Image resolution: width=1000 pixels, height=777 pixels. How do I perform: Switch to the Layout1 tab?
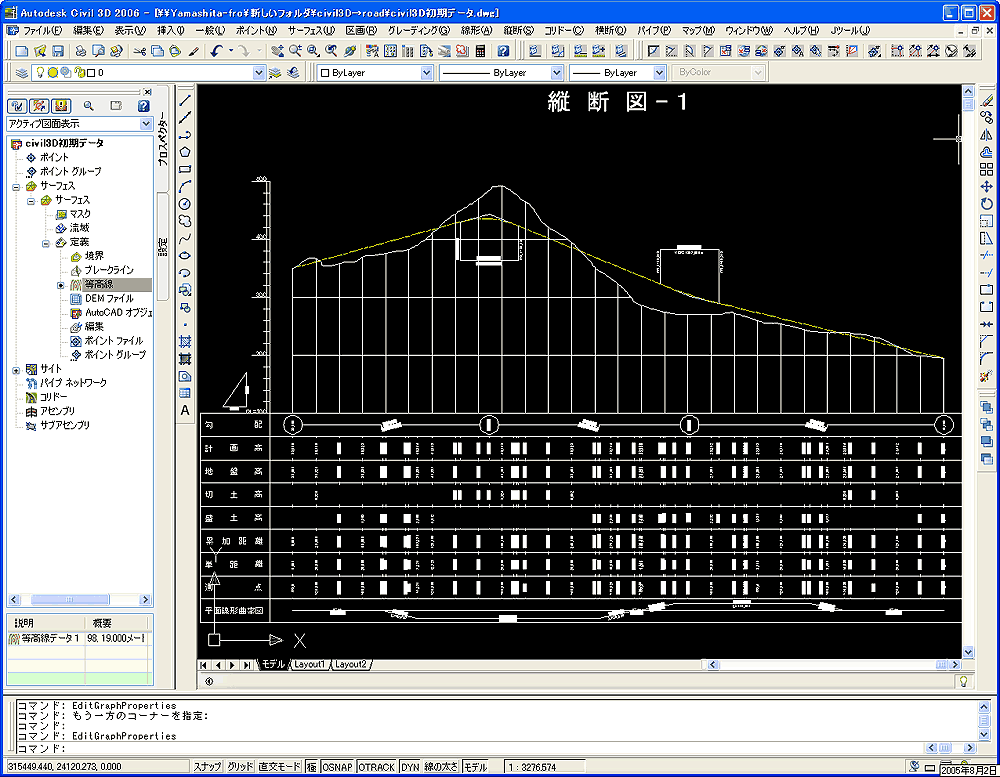point(309,664)
